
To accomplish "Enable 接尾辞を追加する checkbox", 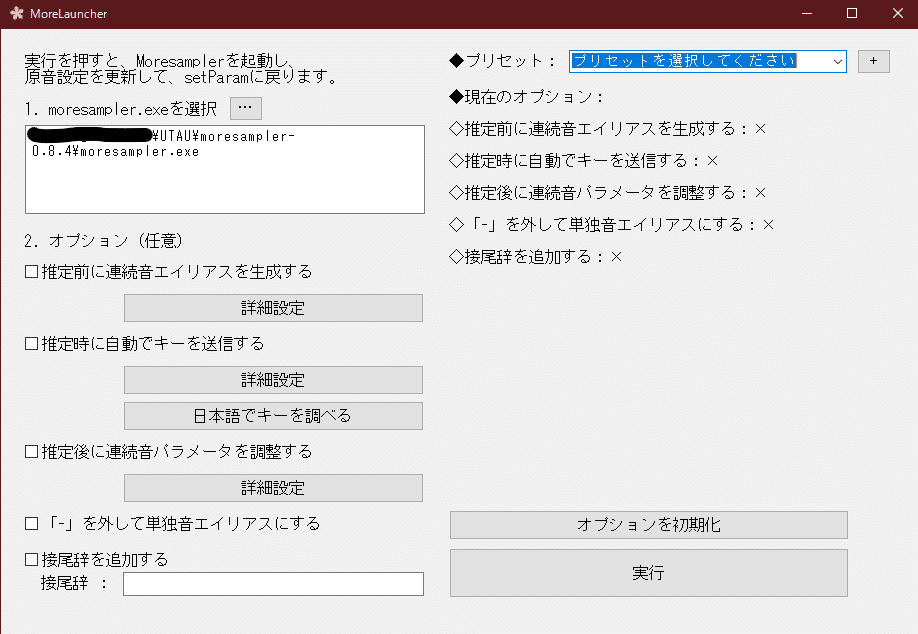I will (32, 560).
